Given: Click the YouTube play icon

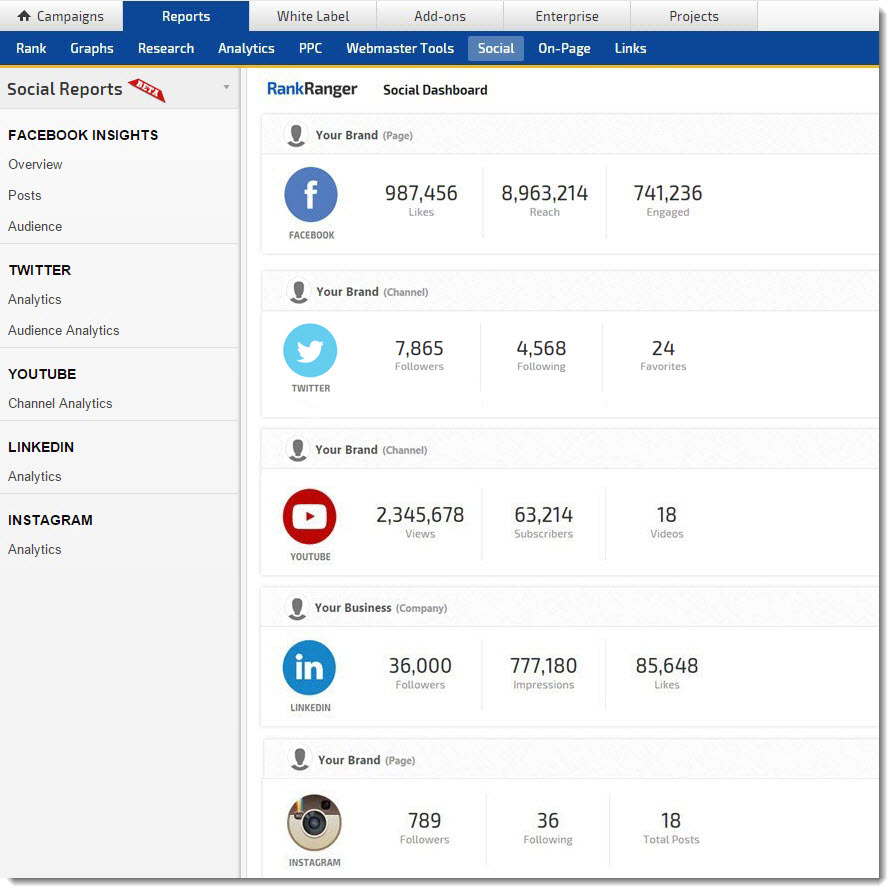Looking at the screenshot, I should (x=310, y=516).
